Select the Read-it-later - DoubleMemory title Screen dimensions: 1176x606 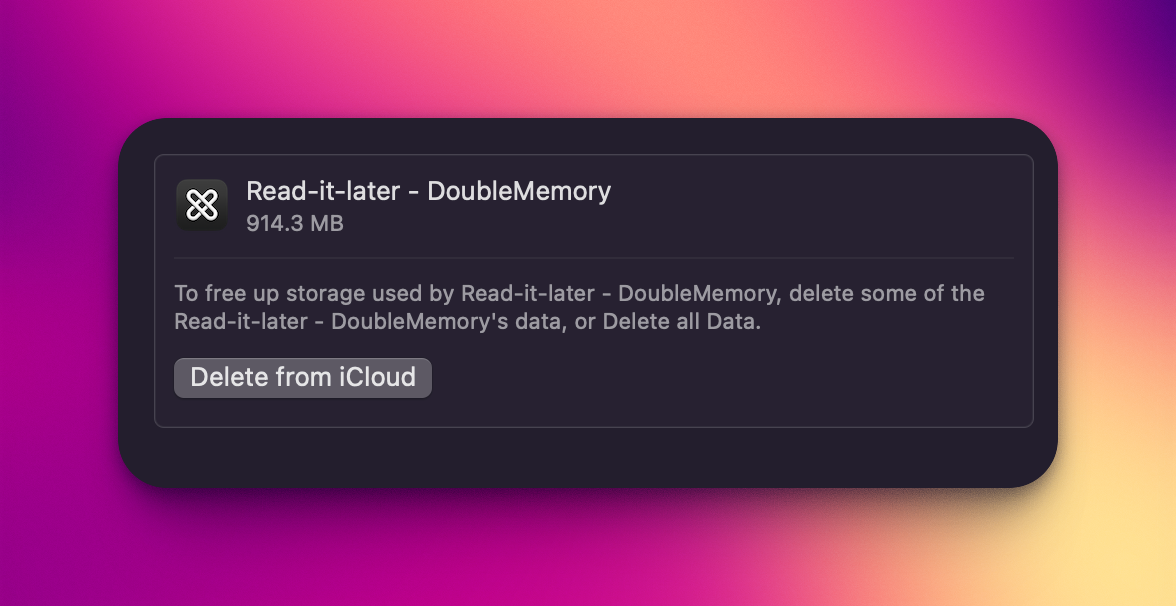tap(428, 191)
